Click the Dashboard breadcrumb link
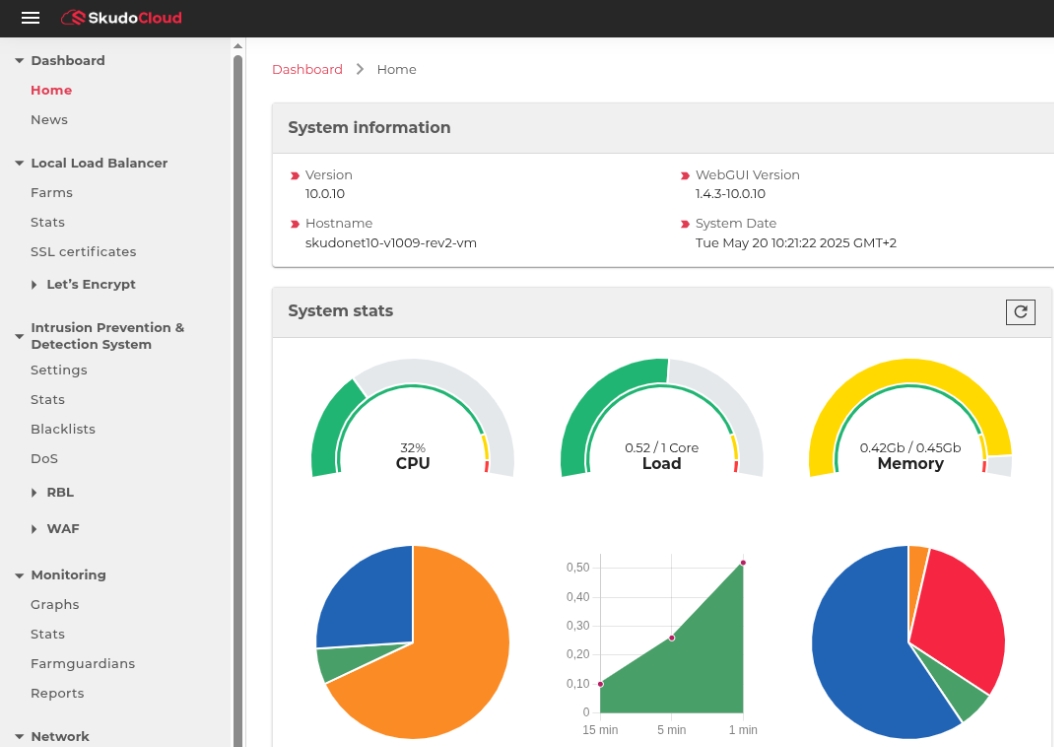Viewport: 1054px width, 747px height. click(307, 70)
